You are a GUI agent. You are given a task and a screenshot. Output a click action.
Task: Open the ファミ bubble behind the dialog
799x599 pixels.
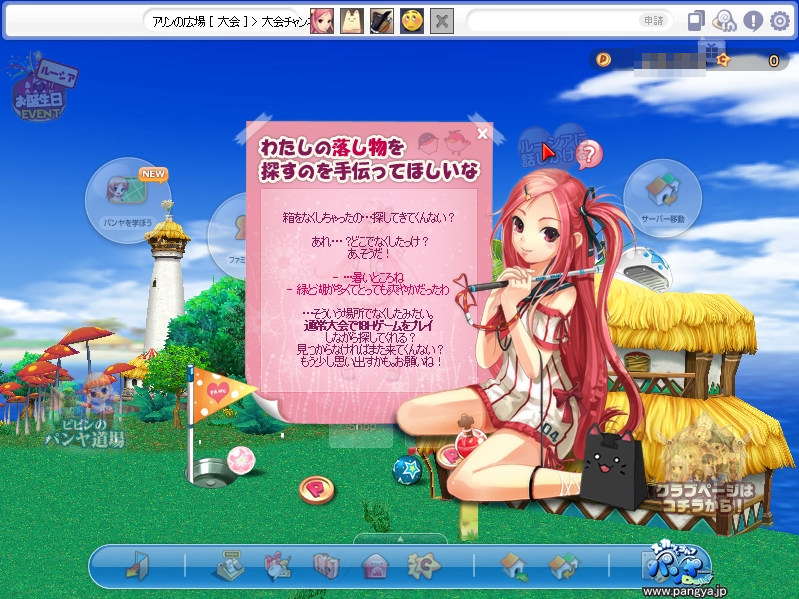click(x=228, y=235)
